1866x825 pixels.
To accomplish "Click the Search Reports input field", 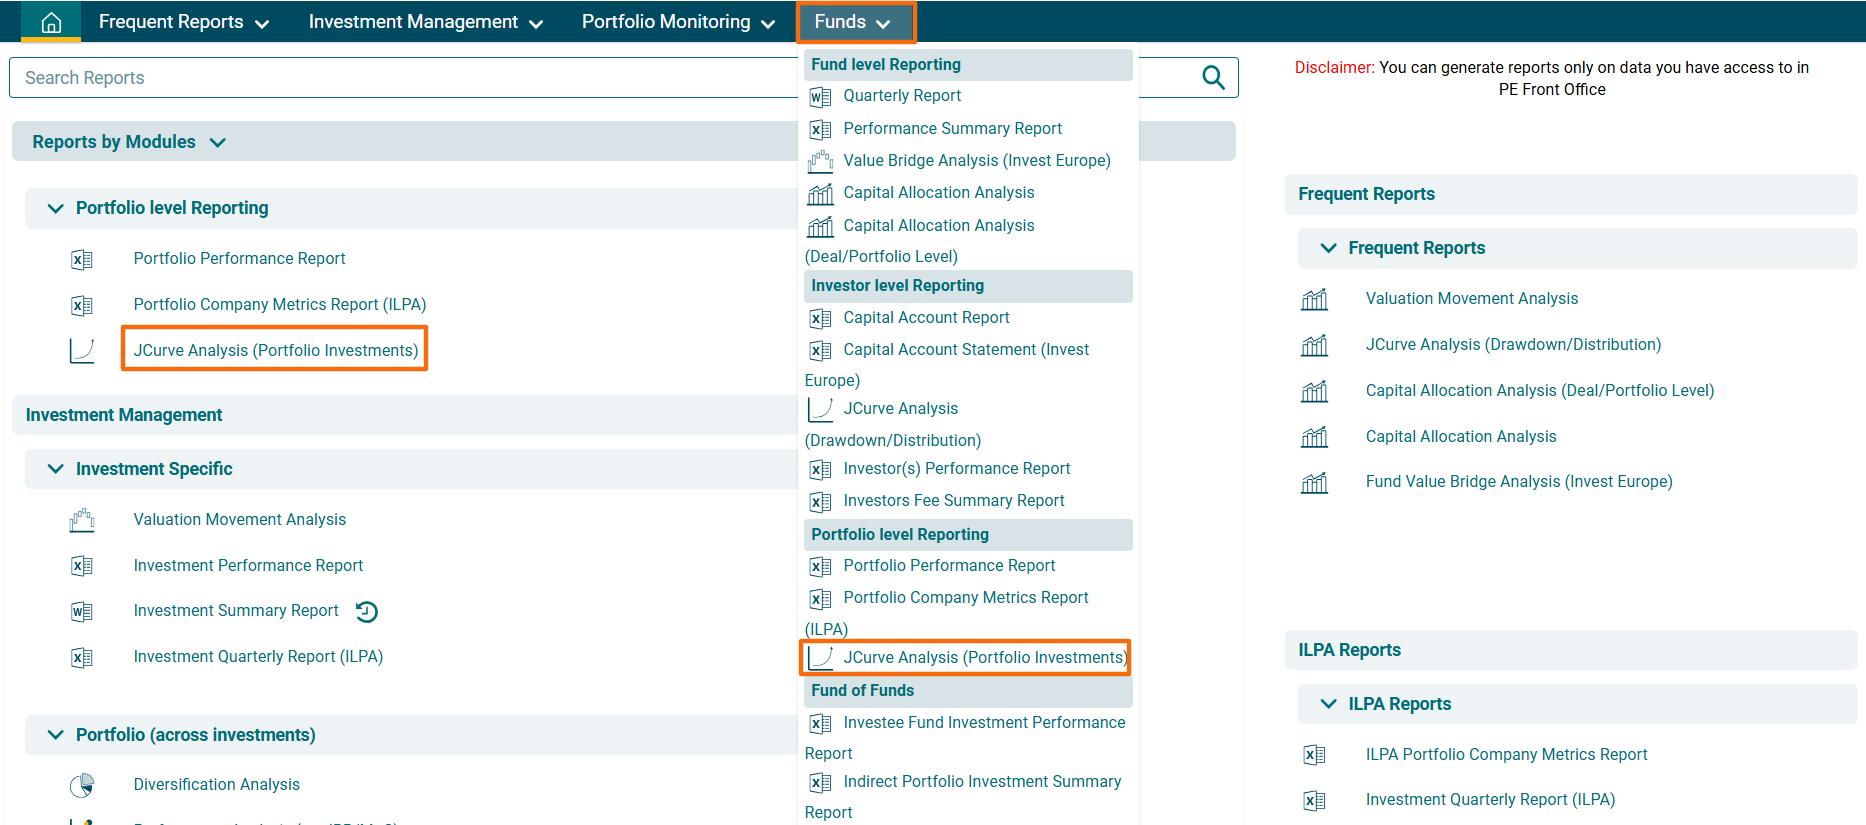I will pos(400,78).
